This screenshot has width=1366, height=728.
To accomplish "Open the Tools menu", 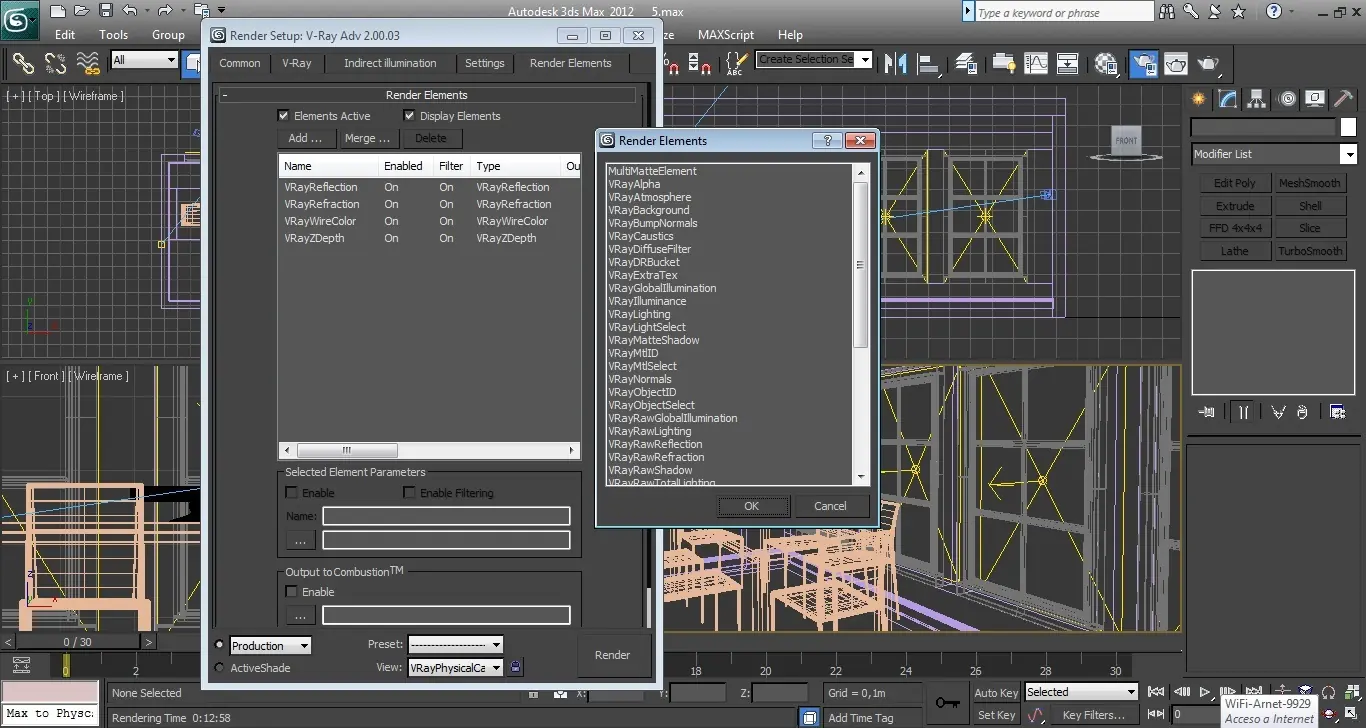I will pos(113,34).
